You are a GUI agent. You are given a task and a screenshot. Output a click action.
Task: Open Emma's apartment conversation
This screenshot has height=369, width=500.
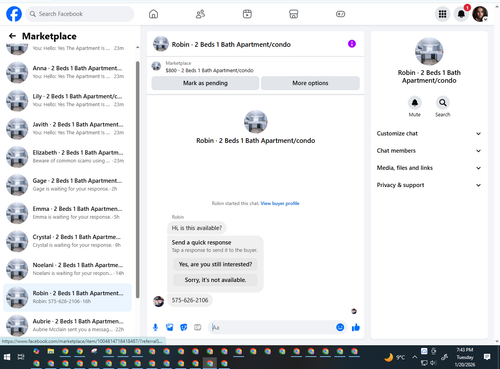(67, 213)
